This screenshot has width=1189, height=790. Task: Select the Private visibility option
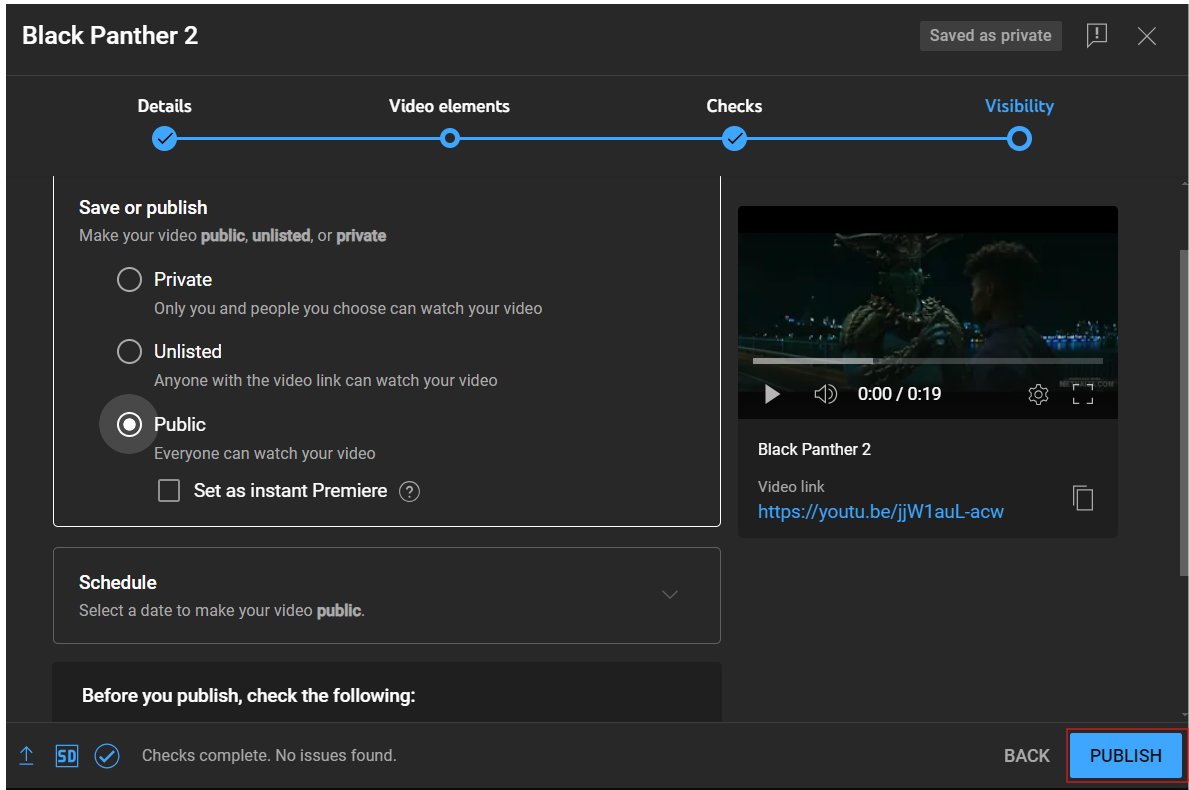(x=129, y=280)
